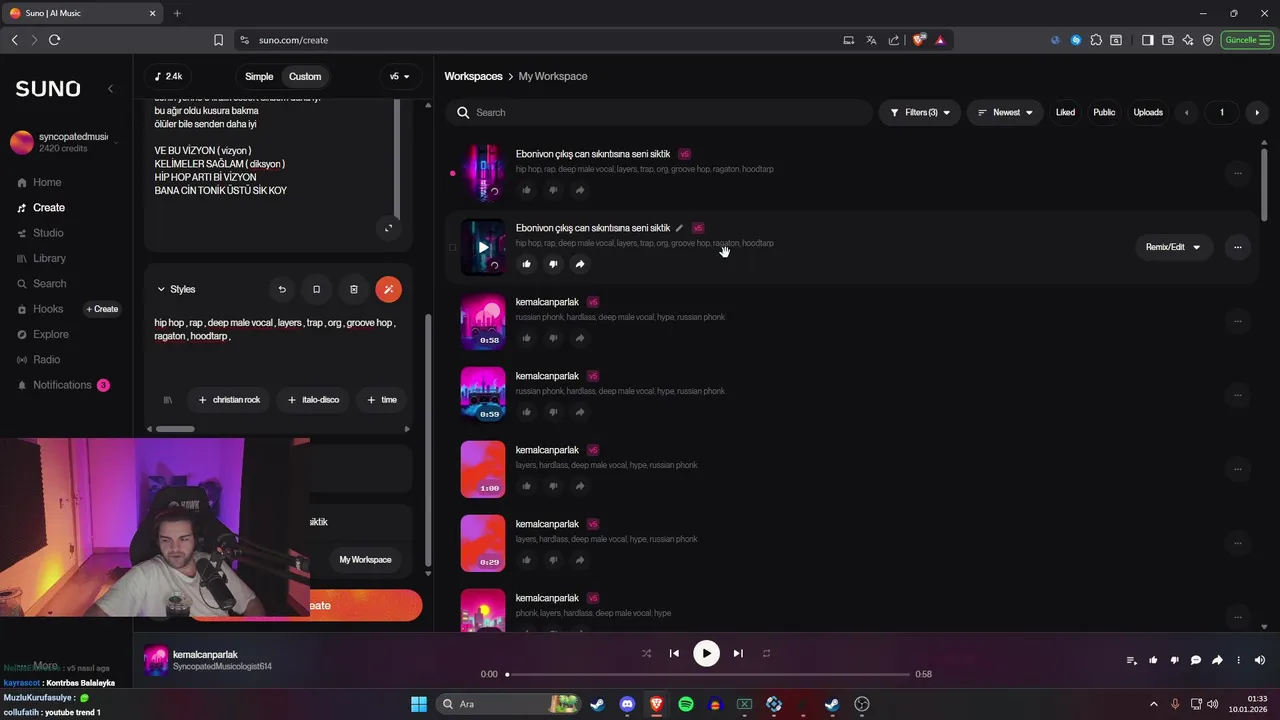This screenshot has width=1280, height=720.
Task: Open Spotify from Windows taskbar
Action: coord(686,704)
